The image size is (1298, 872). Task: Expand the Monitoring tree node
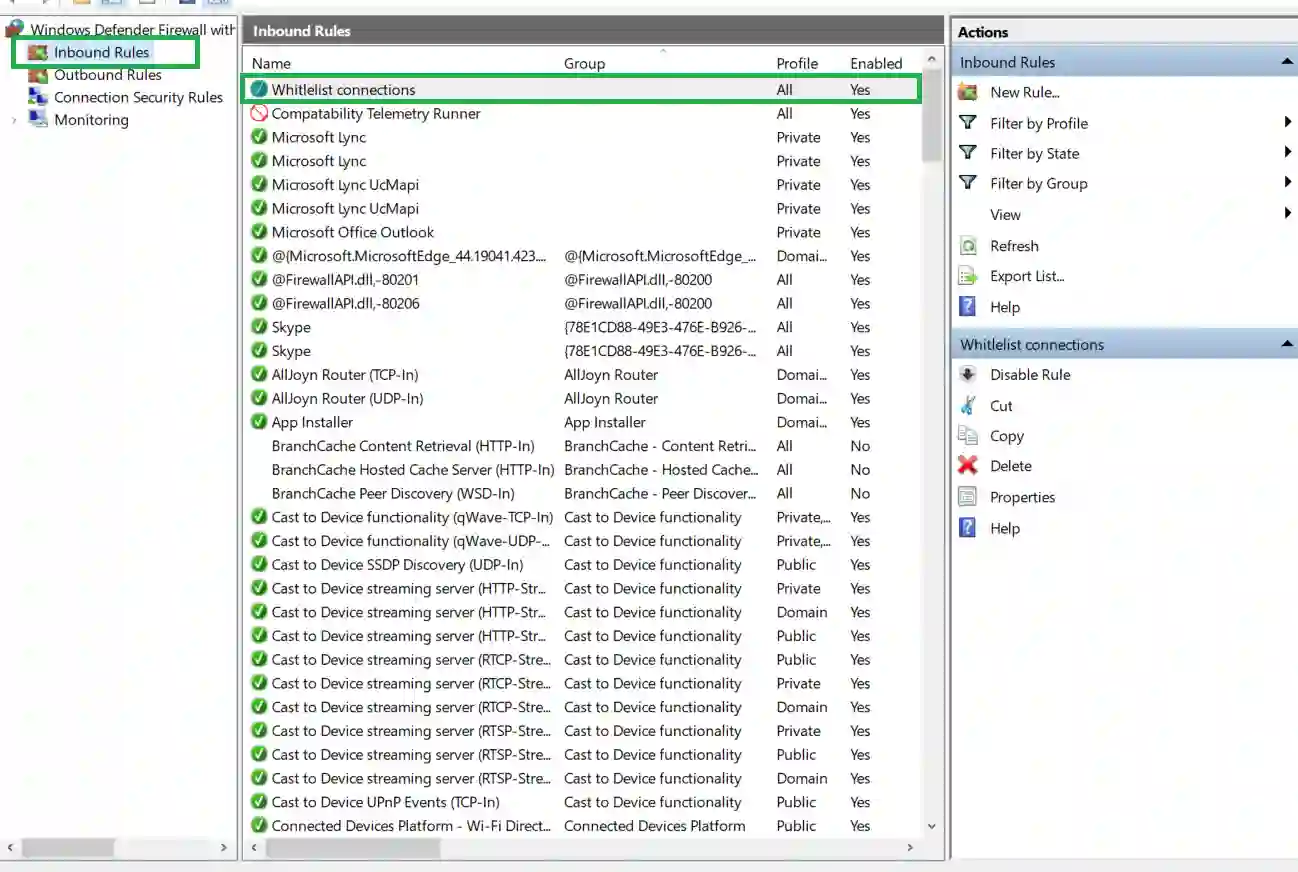tap(14, 120)
